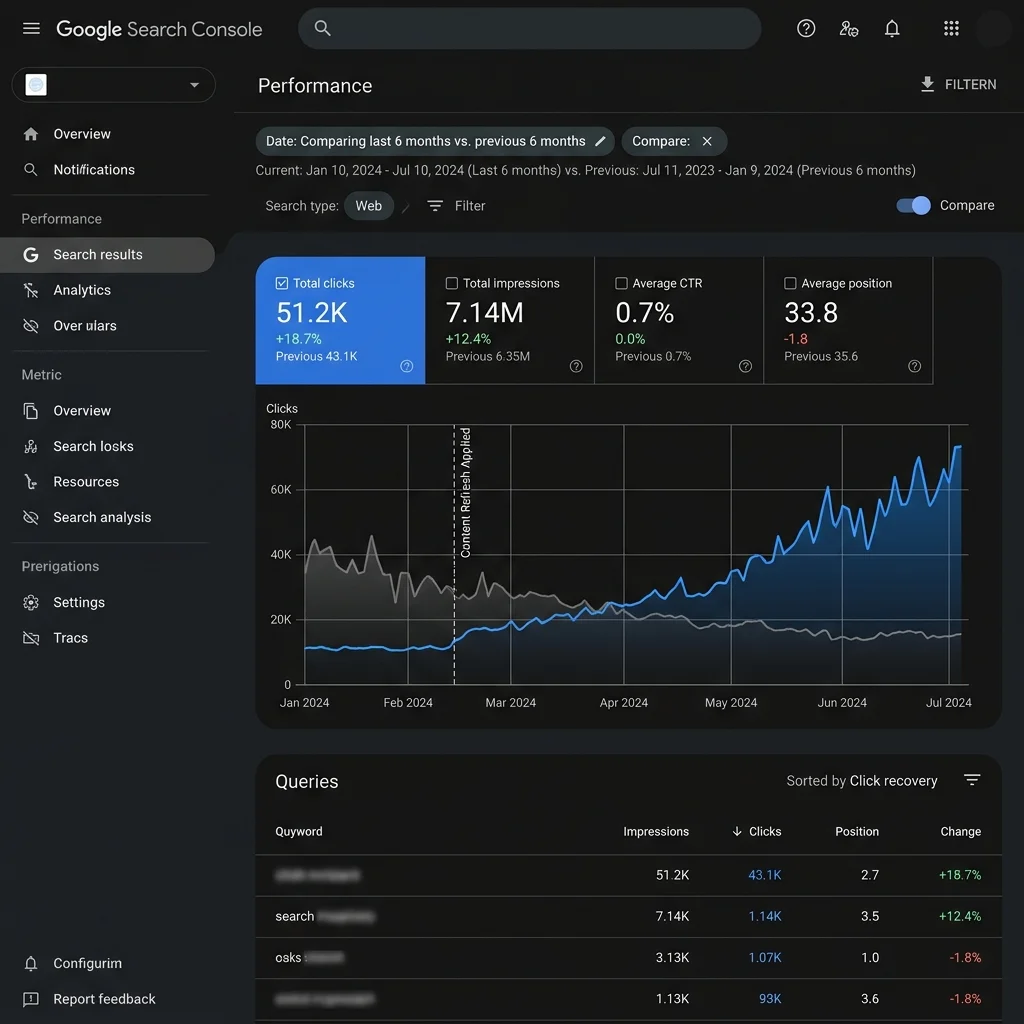Screen dimensions: 1024x1024
Task: Click the property site favicon
Action: 36,85
